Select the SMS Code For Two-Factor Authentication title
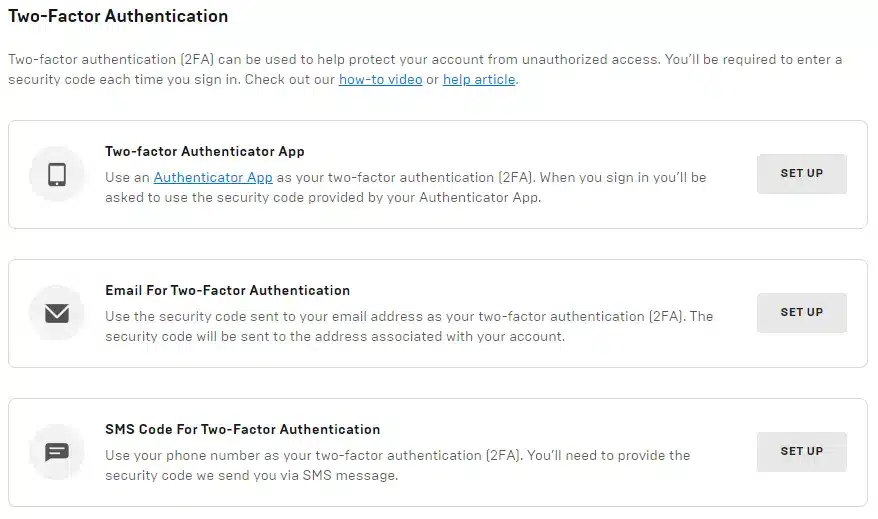 (242, 430)
